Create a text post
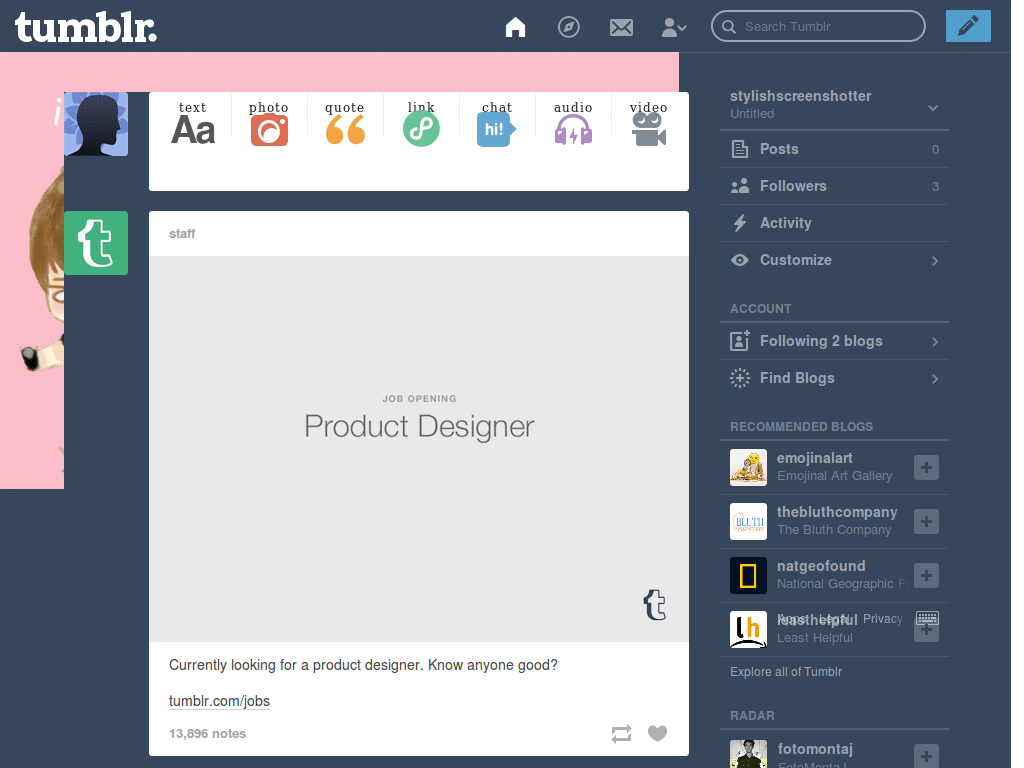This screenshot has width=1024, height=768. click(x=193, y=123)
